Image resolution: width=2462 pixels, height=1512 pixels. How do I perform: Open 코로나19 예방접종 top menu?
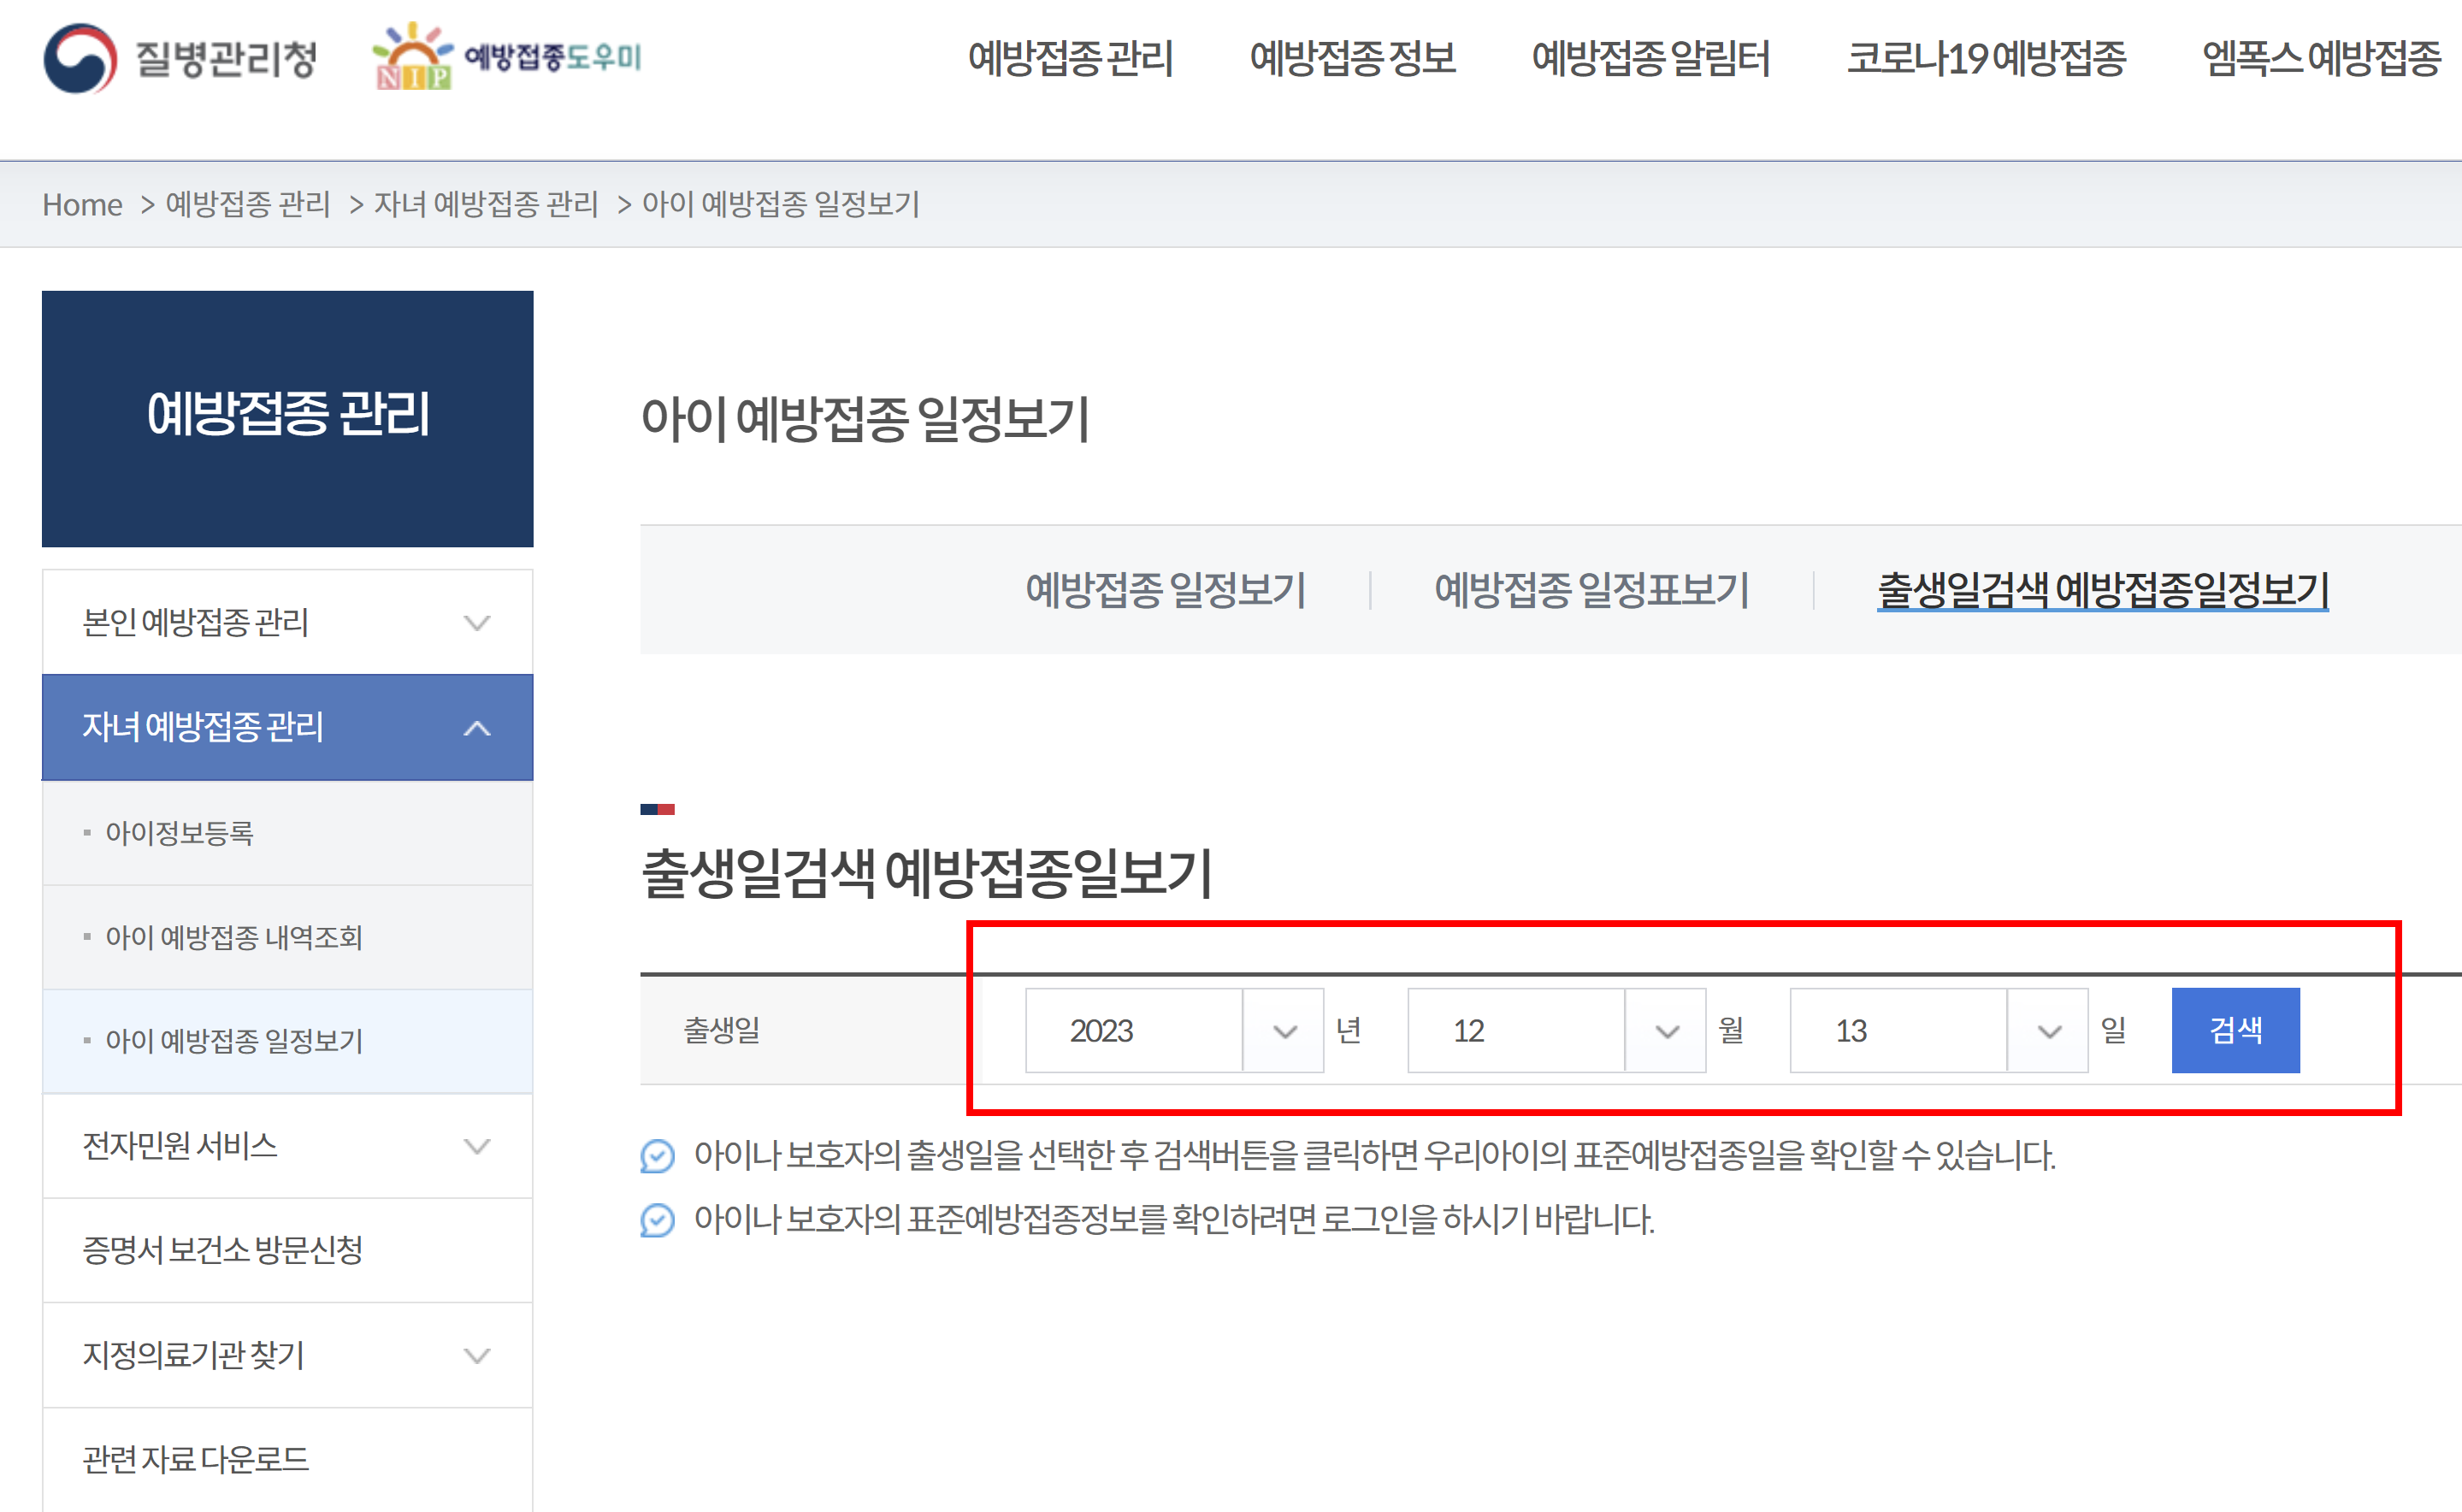tap(1986, 59)
